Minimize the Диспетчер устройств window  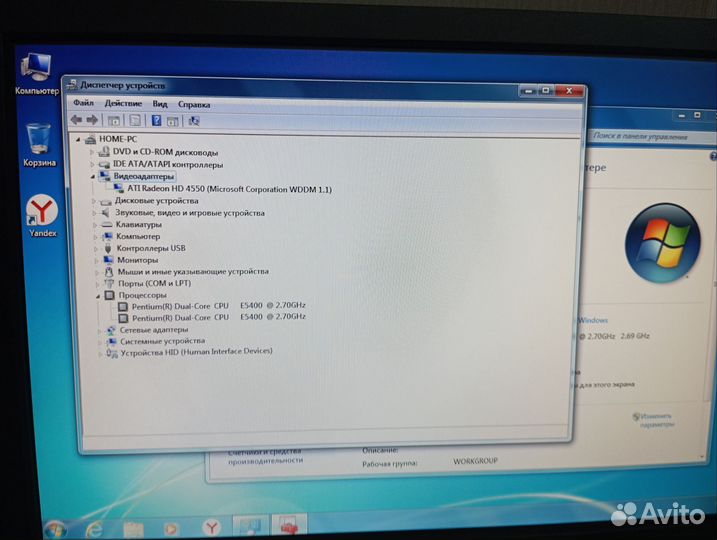coord(528,91)
